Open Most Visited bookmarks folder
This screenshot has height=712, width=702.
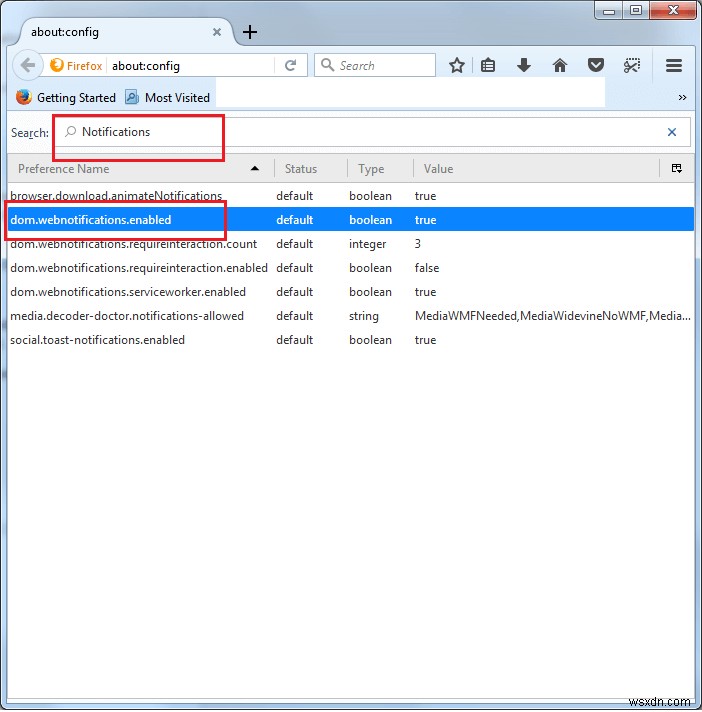click(x=167, y=98)
